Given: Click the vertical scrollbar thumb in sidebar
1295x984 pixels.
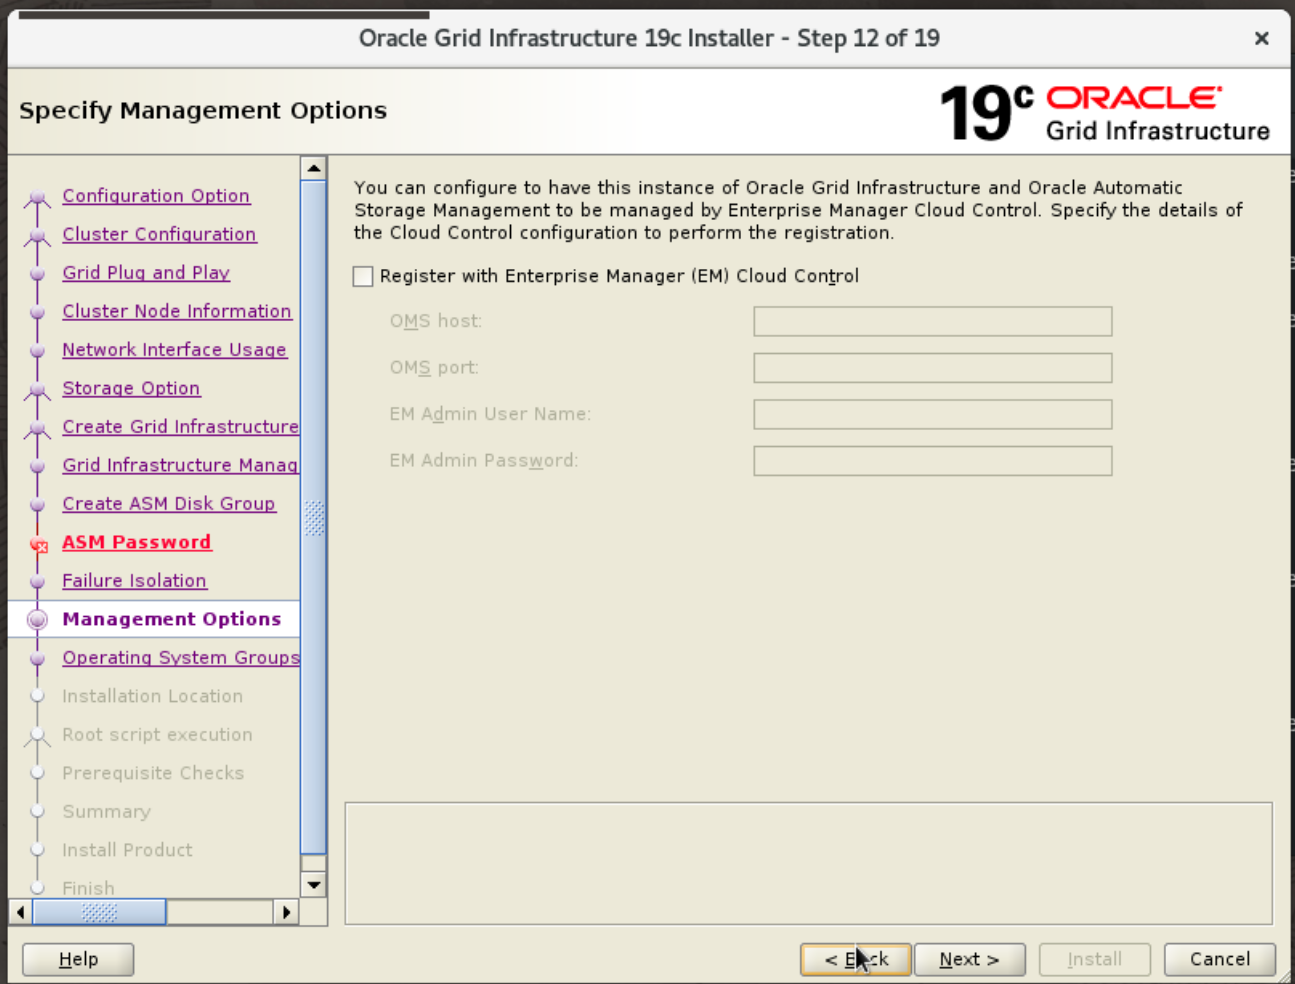Looking at the screenshot, I should click(314, 518).
